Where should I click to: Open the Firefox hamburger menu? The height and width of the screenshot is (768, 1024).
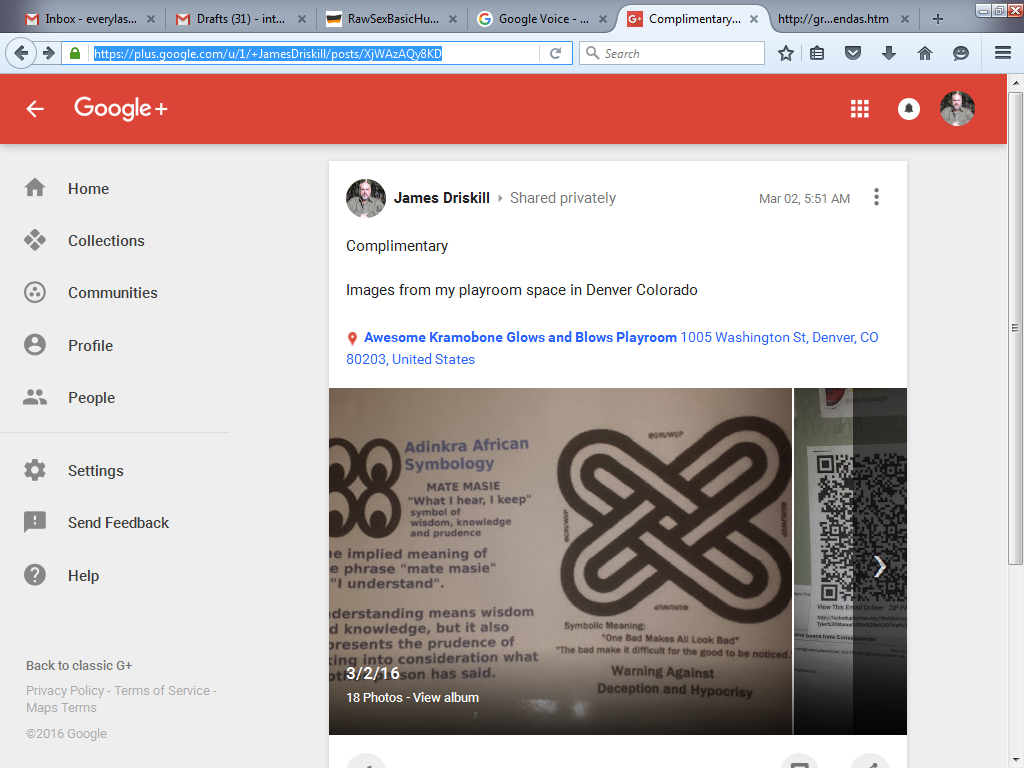click(1003, 54)
